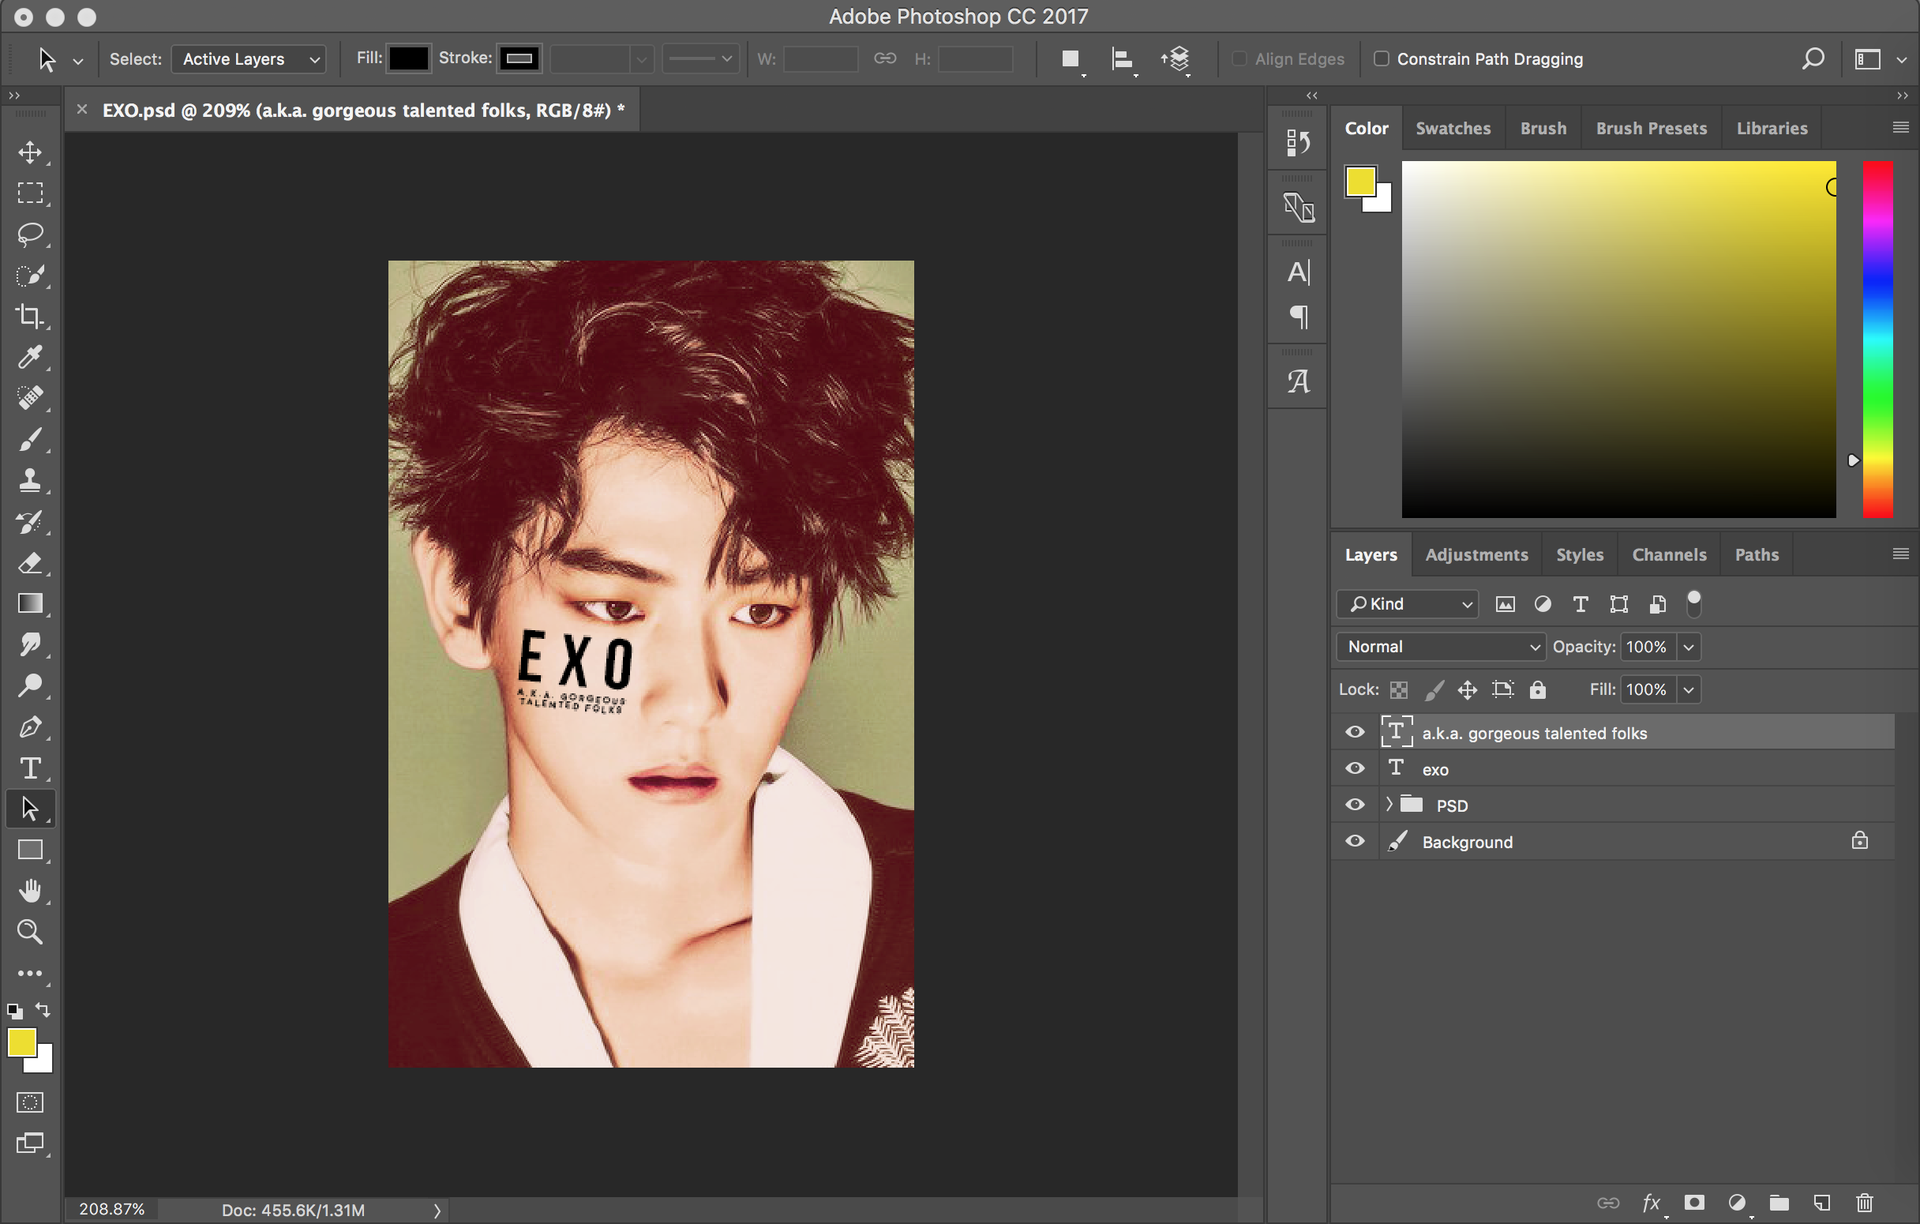Switch to the Libraries tab

tap(1771, 128)
